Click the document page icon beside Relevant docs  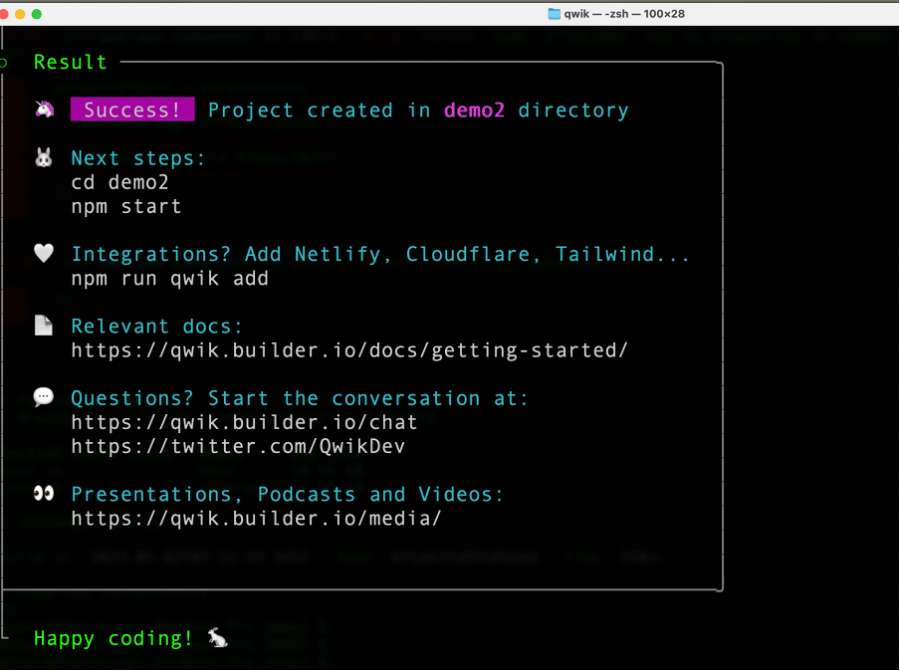pyautogui.click(x=44, y=325)
